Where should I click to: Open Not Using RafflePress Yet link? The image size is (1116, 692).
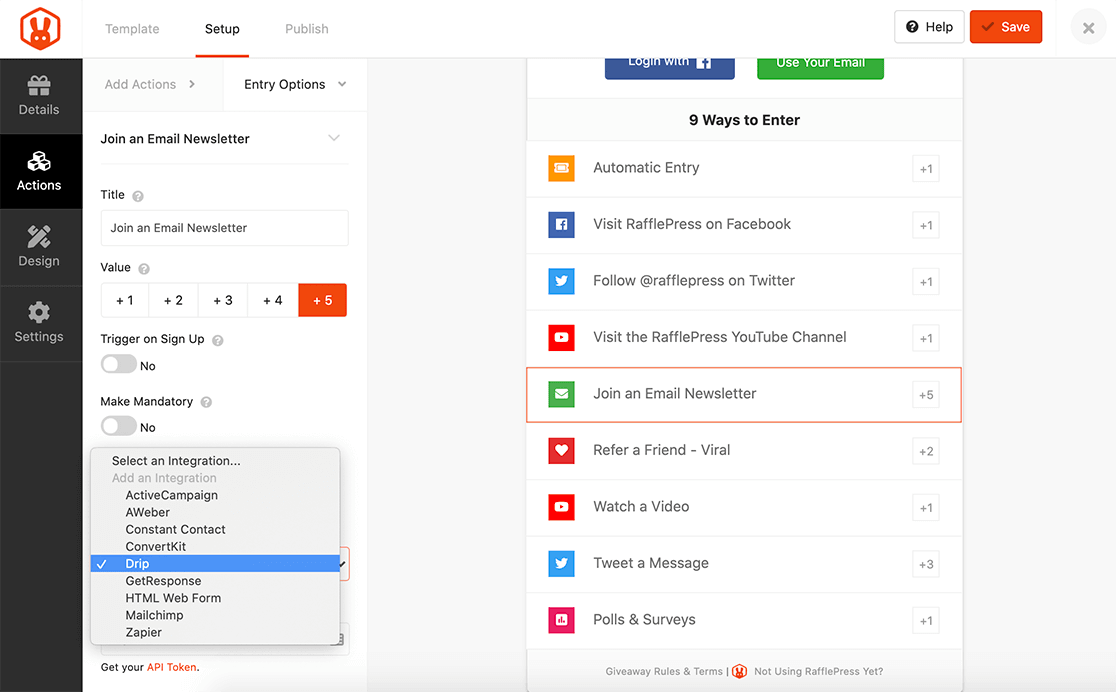click(818, 671)
